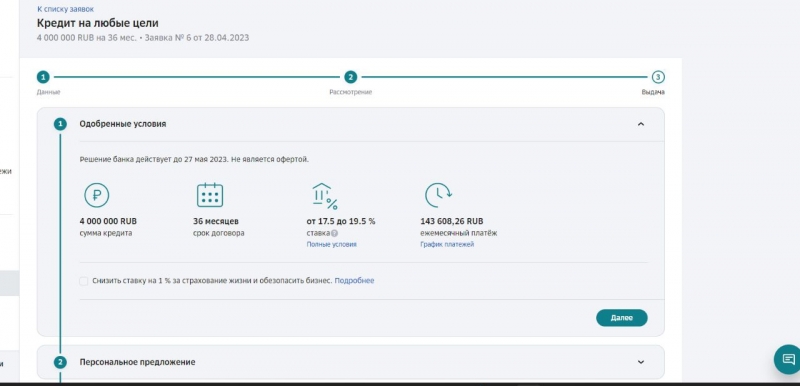
Task: Click the ruble loan amount icon
Action: click(96, 195)
